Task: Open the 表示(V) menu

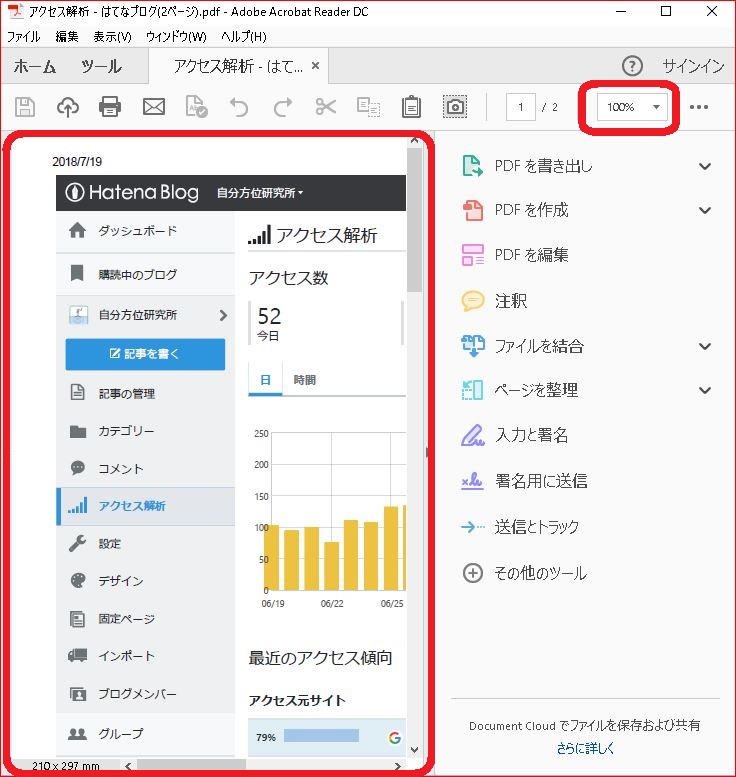Action: click(x=113, y=37)
